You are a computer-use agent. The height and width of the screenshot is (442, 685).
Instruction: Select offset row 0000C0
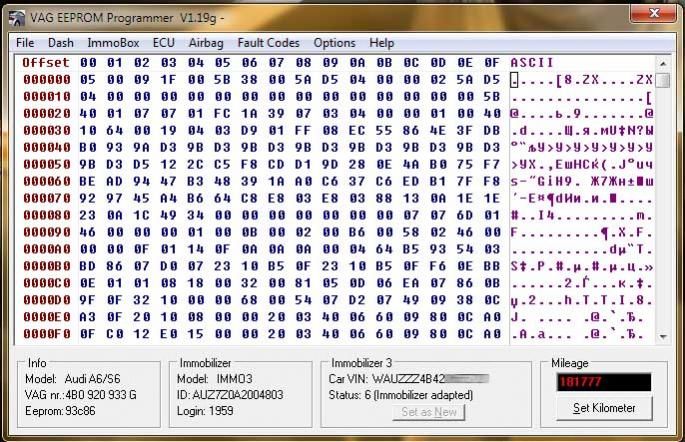[47, 283]
